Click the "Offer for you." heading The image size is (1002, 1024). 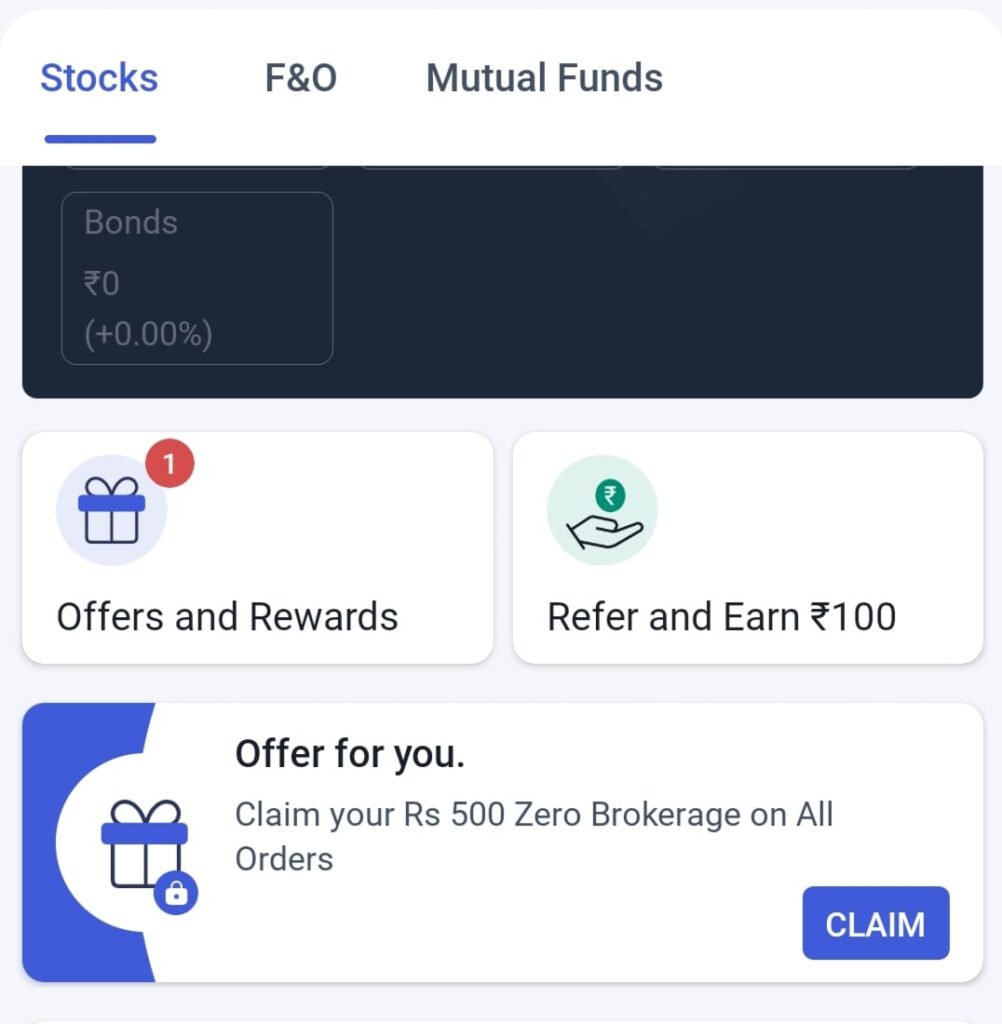click(x=350, y=754)
